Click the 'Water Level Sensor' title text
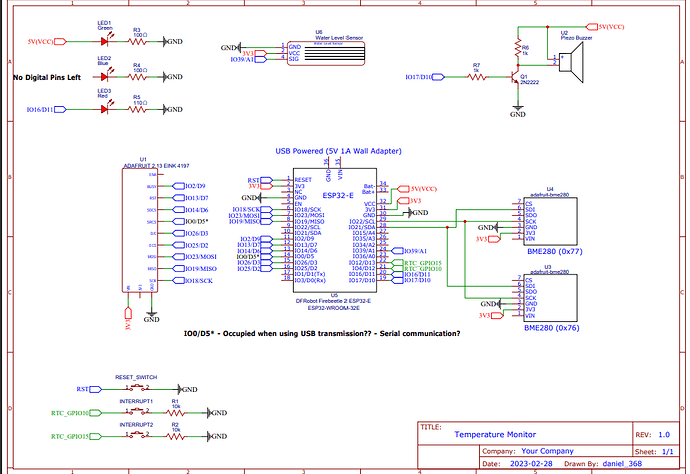This screenshot has height=474, width=690. tap(339, 38)
